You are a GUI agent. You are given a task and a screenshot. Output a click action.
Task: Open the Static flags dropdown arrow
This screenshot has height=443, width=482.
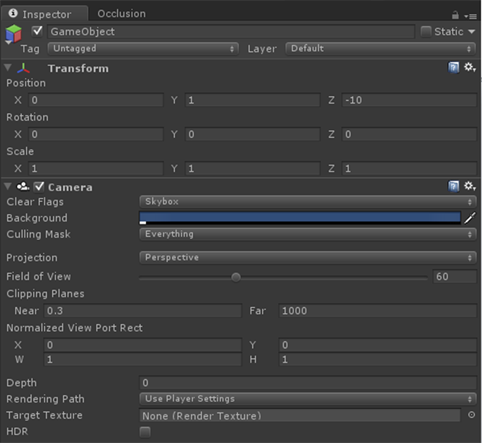click(x=472, y=32)
